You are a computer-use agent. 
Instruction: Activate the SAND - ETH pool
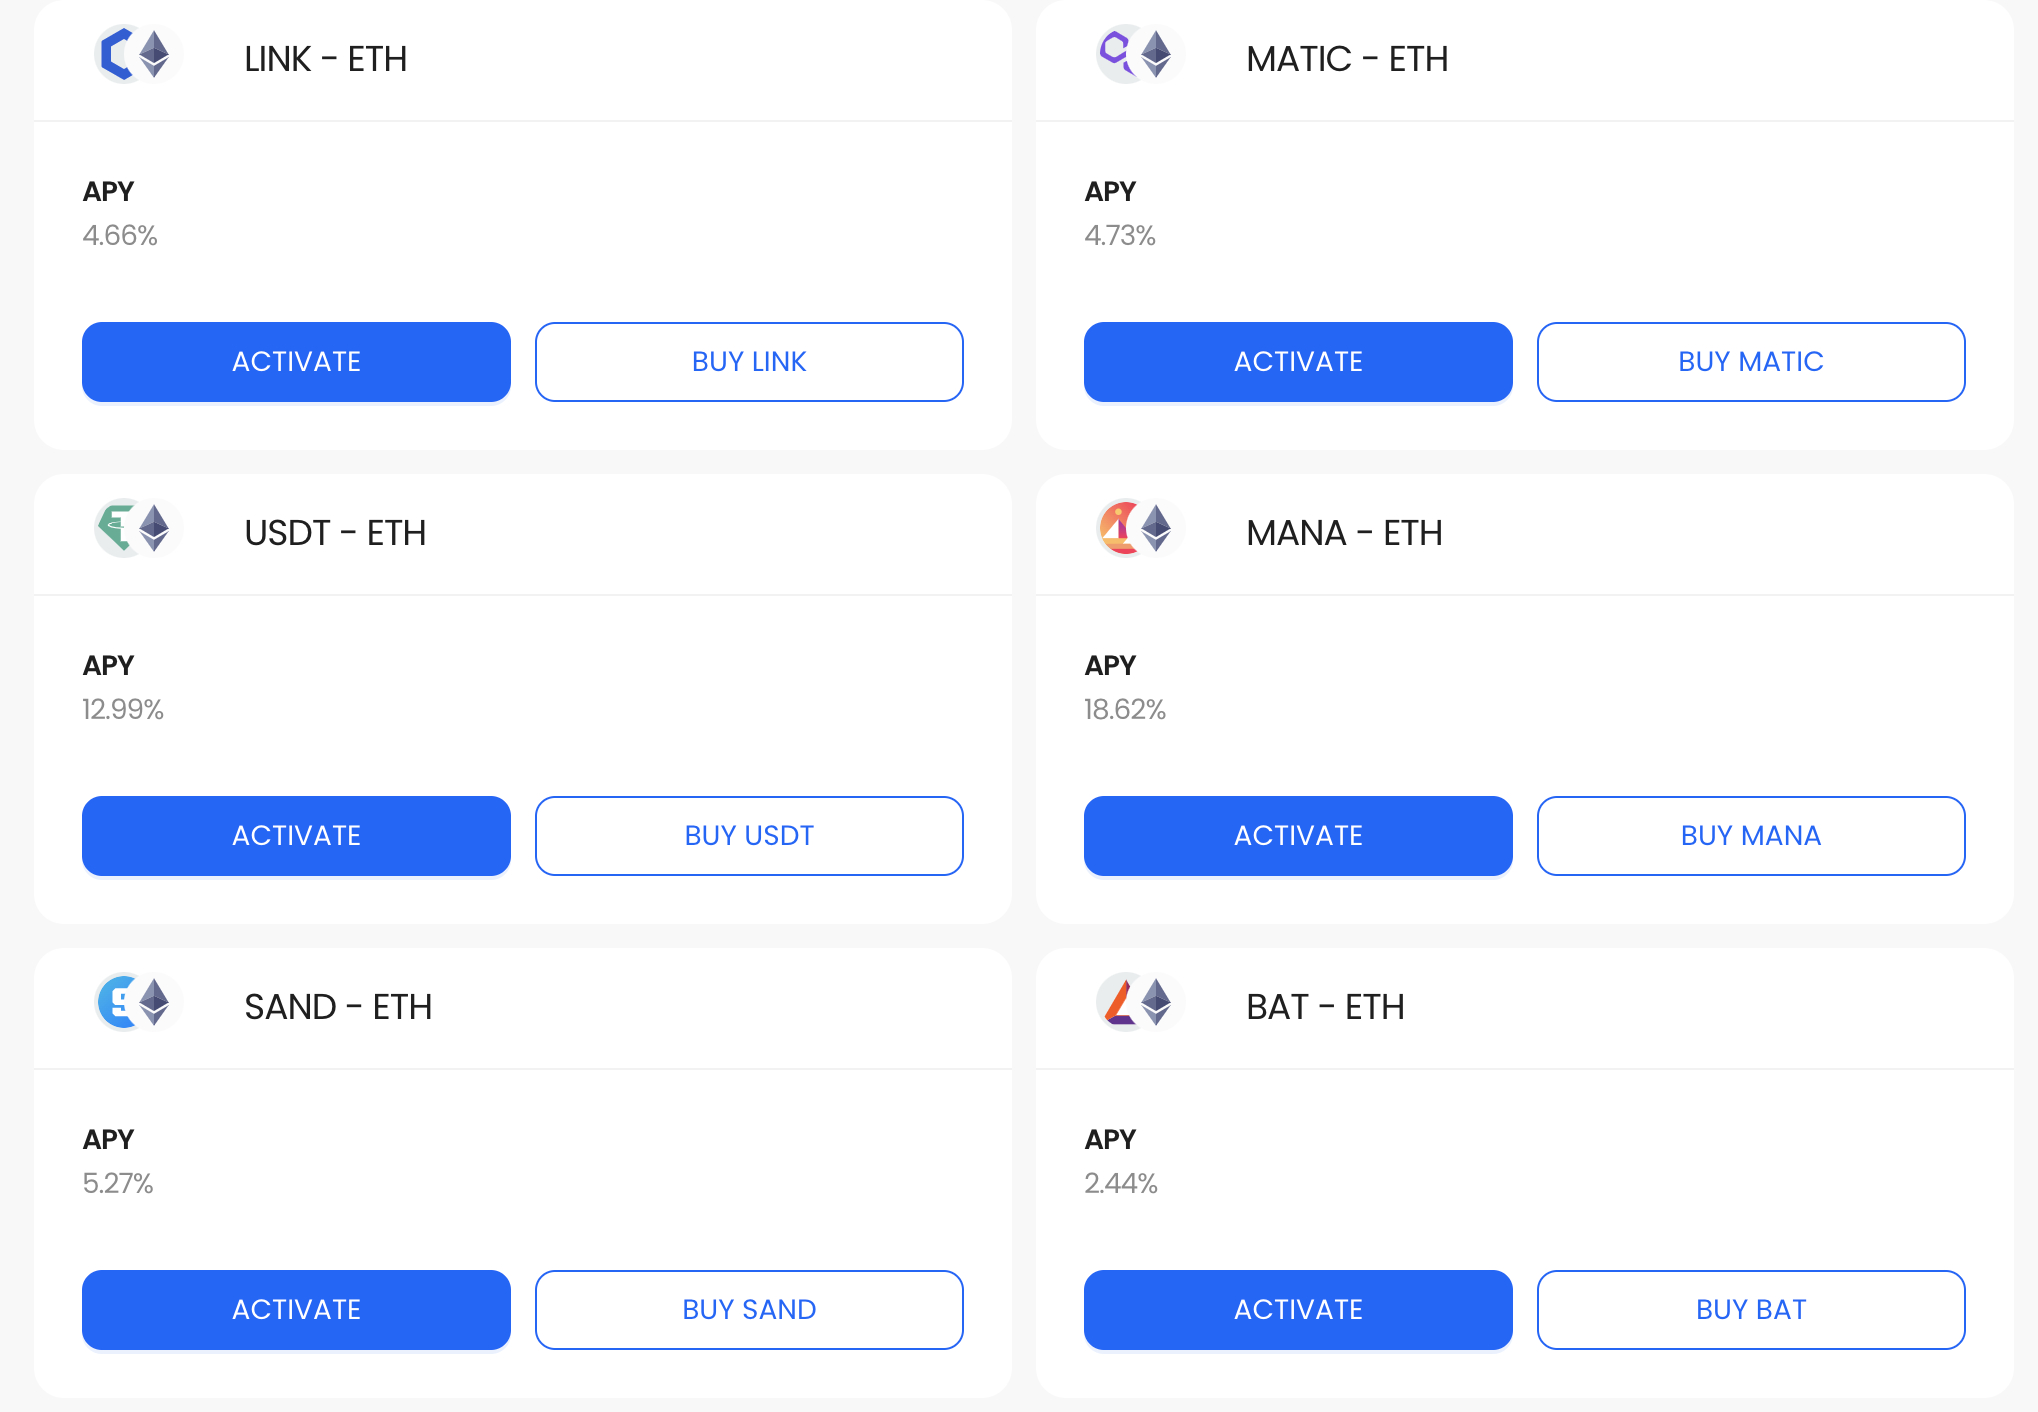(296, 1310)
